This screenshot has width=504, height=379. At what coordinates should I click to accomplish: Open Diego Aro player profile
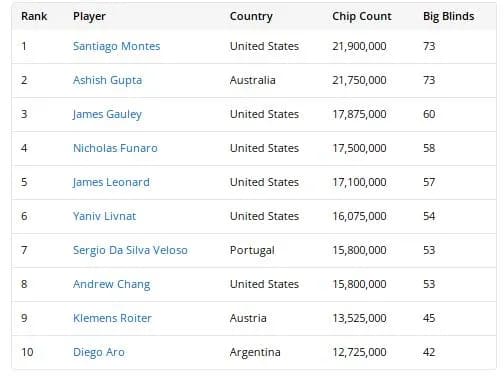click(99, 352)
